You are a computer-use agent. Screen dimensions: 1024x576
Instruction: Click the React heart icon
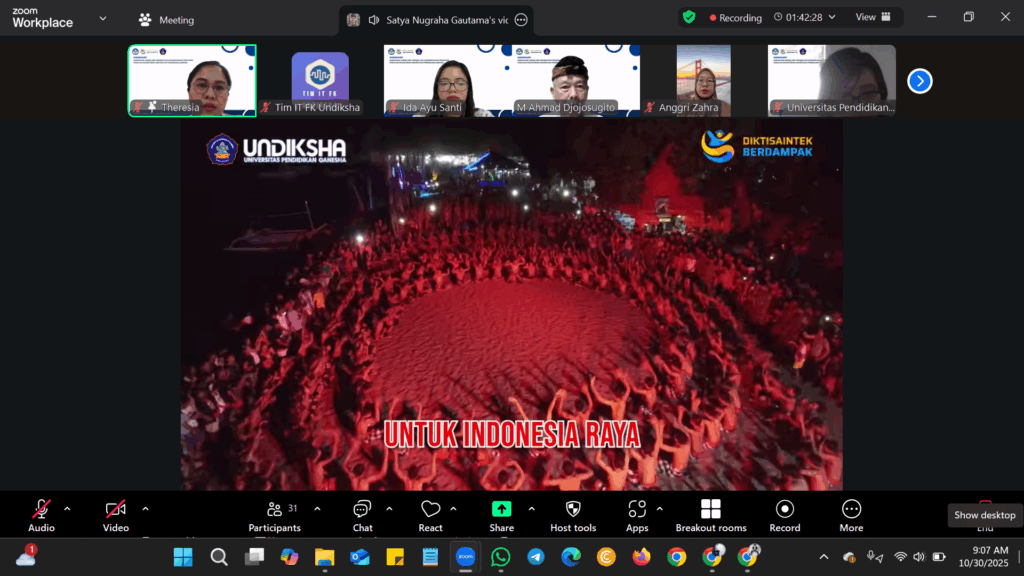click(430, 514)
